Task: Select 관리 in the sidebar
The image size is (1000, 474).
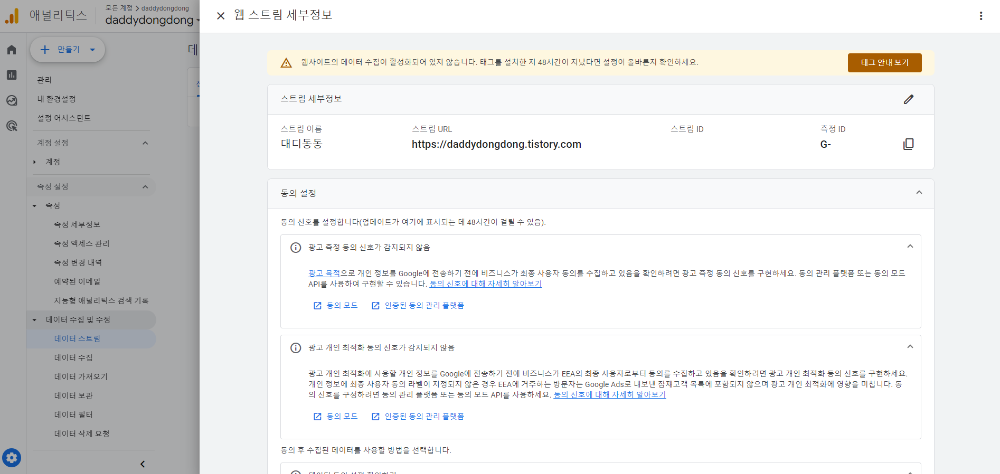Action: [x=45, y=80]
